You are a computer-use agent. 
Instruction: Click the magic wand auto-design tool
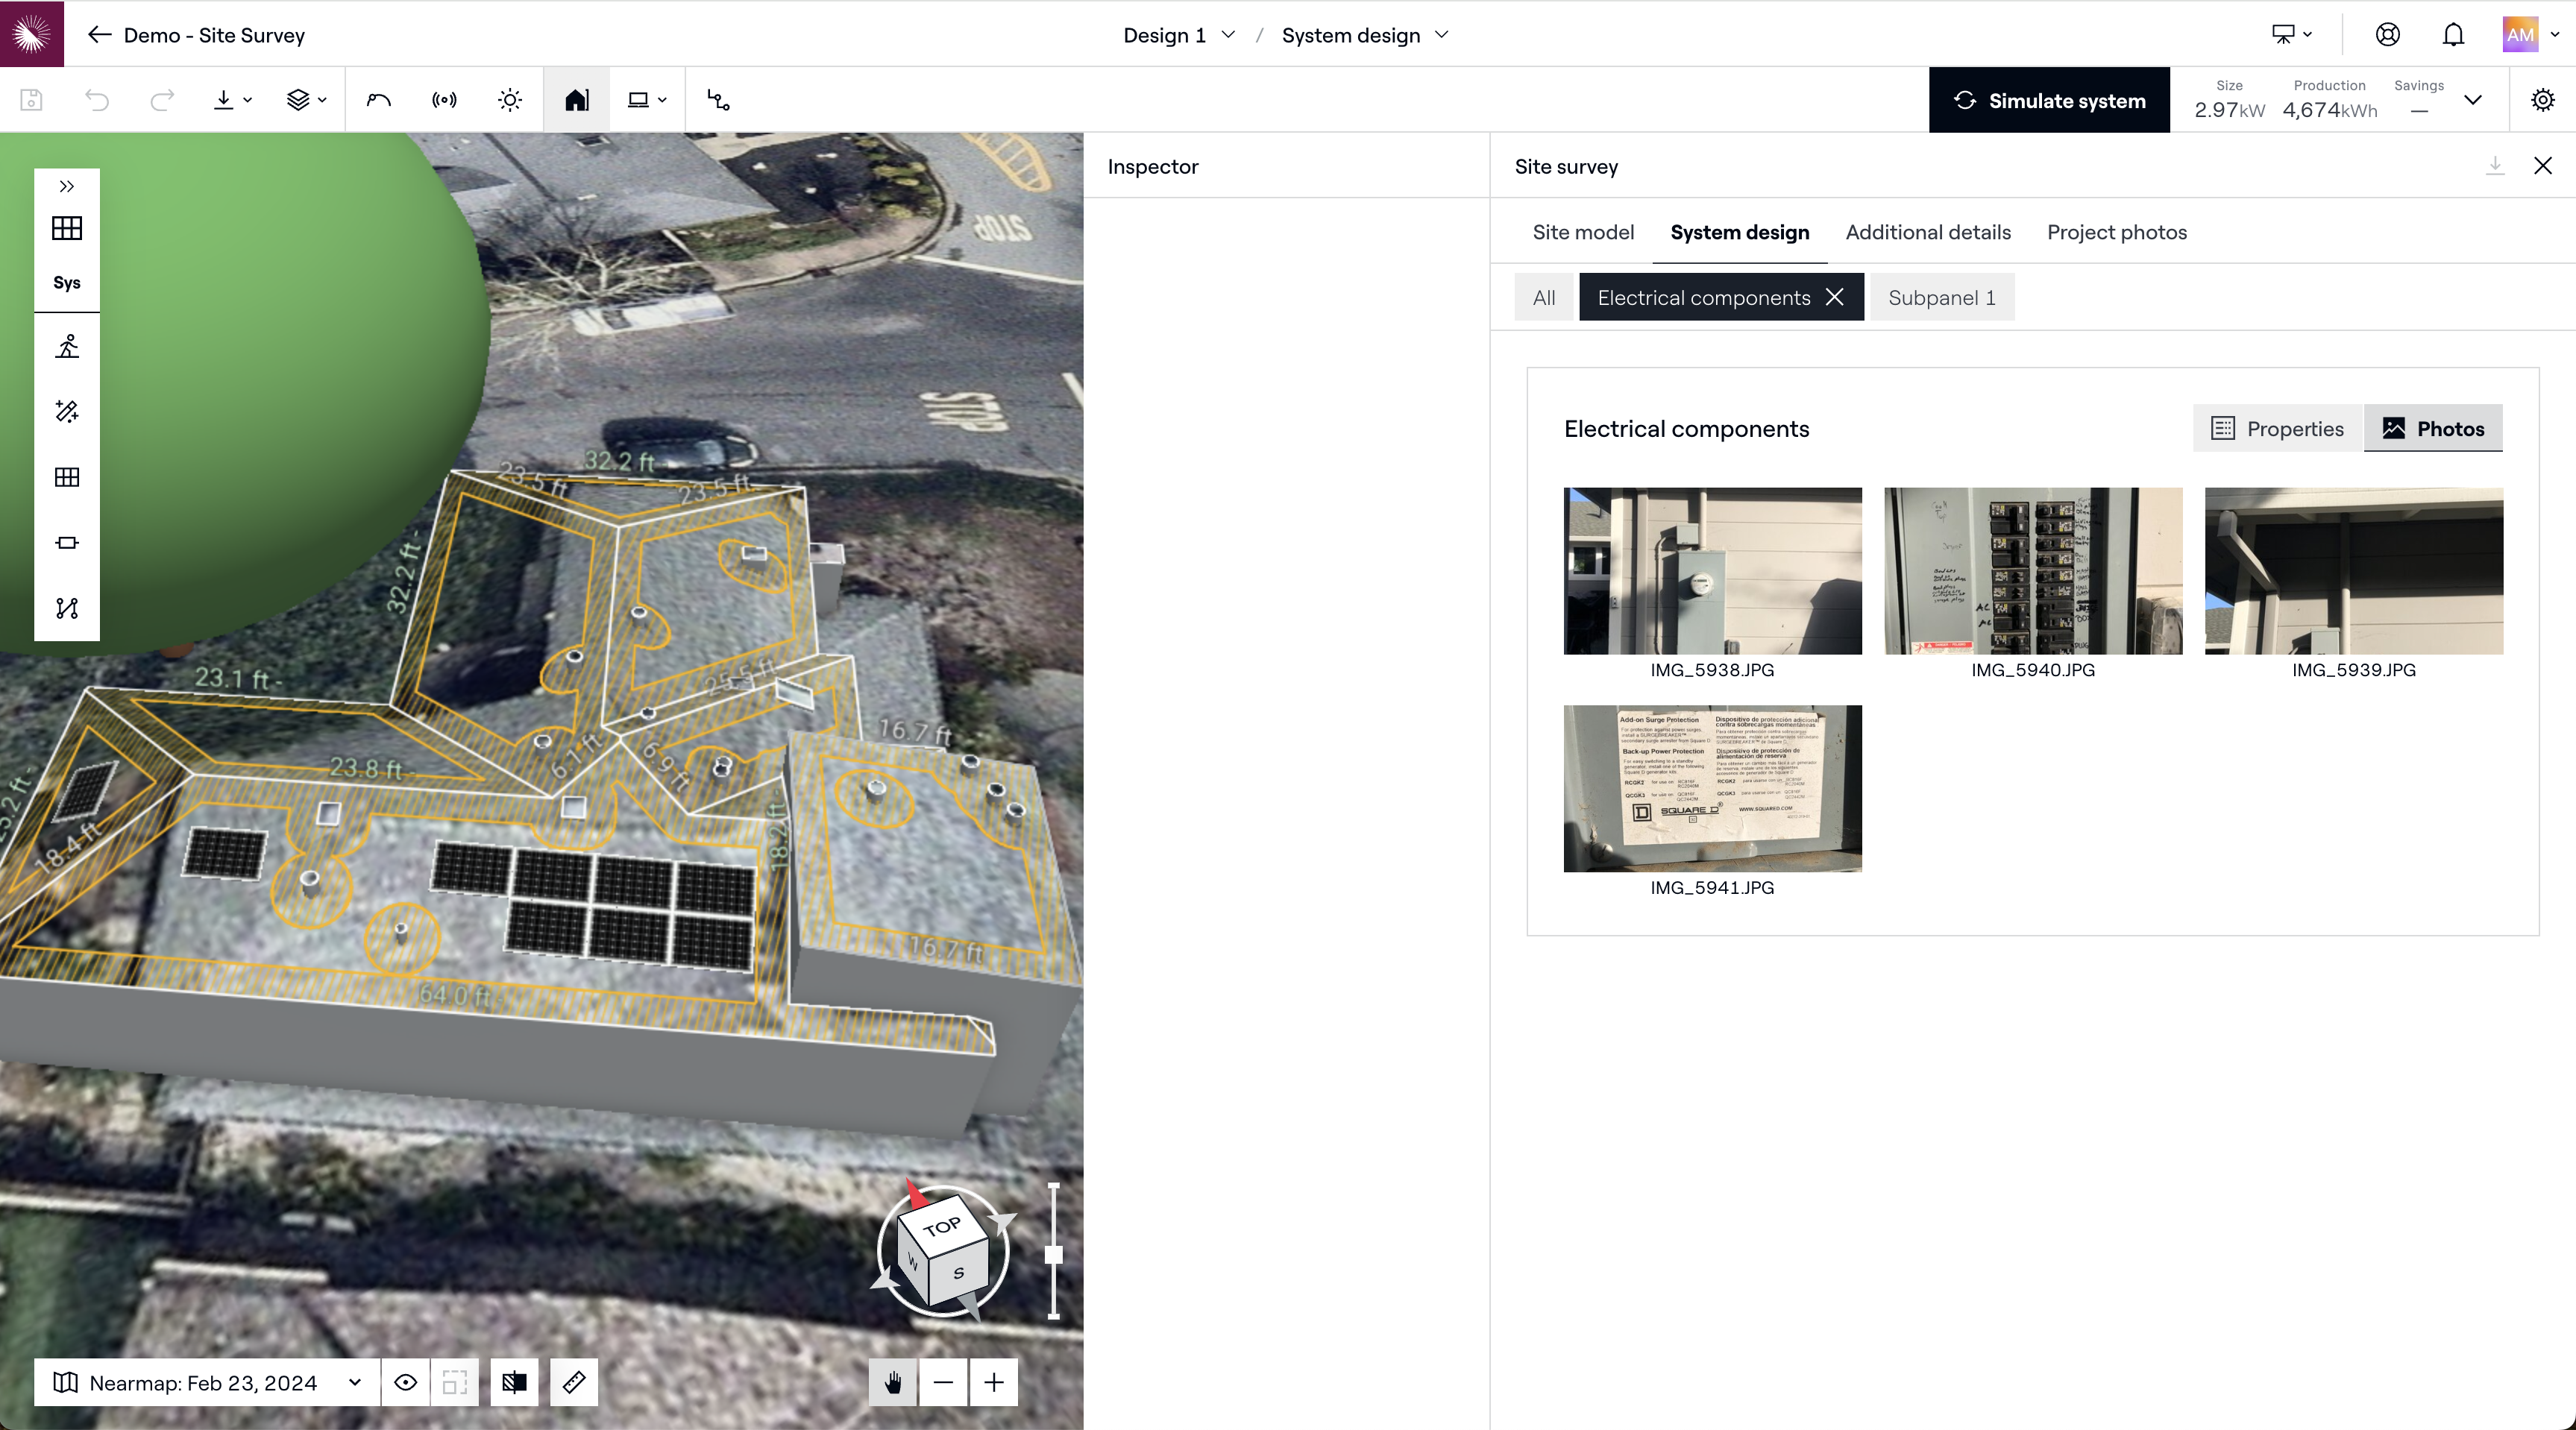[x=67, y=411]
